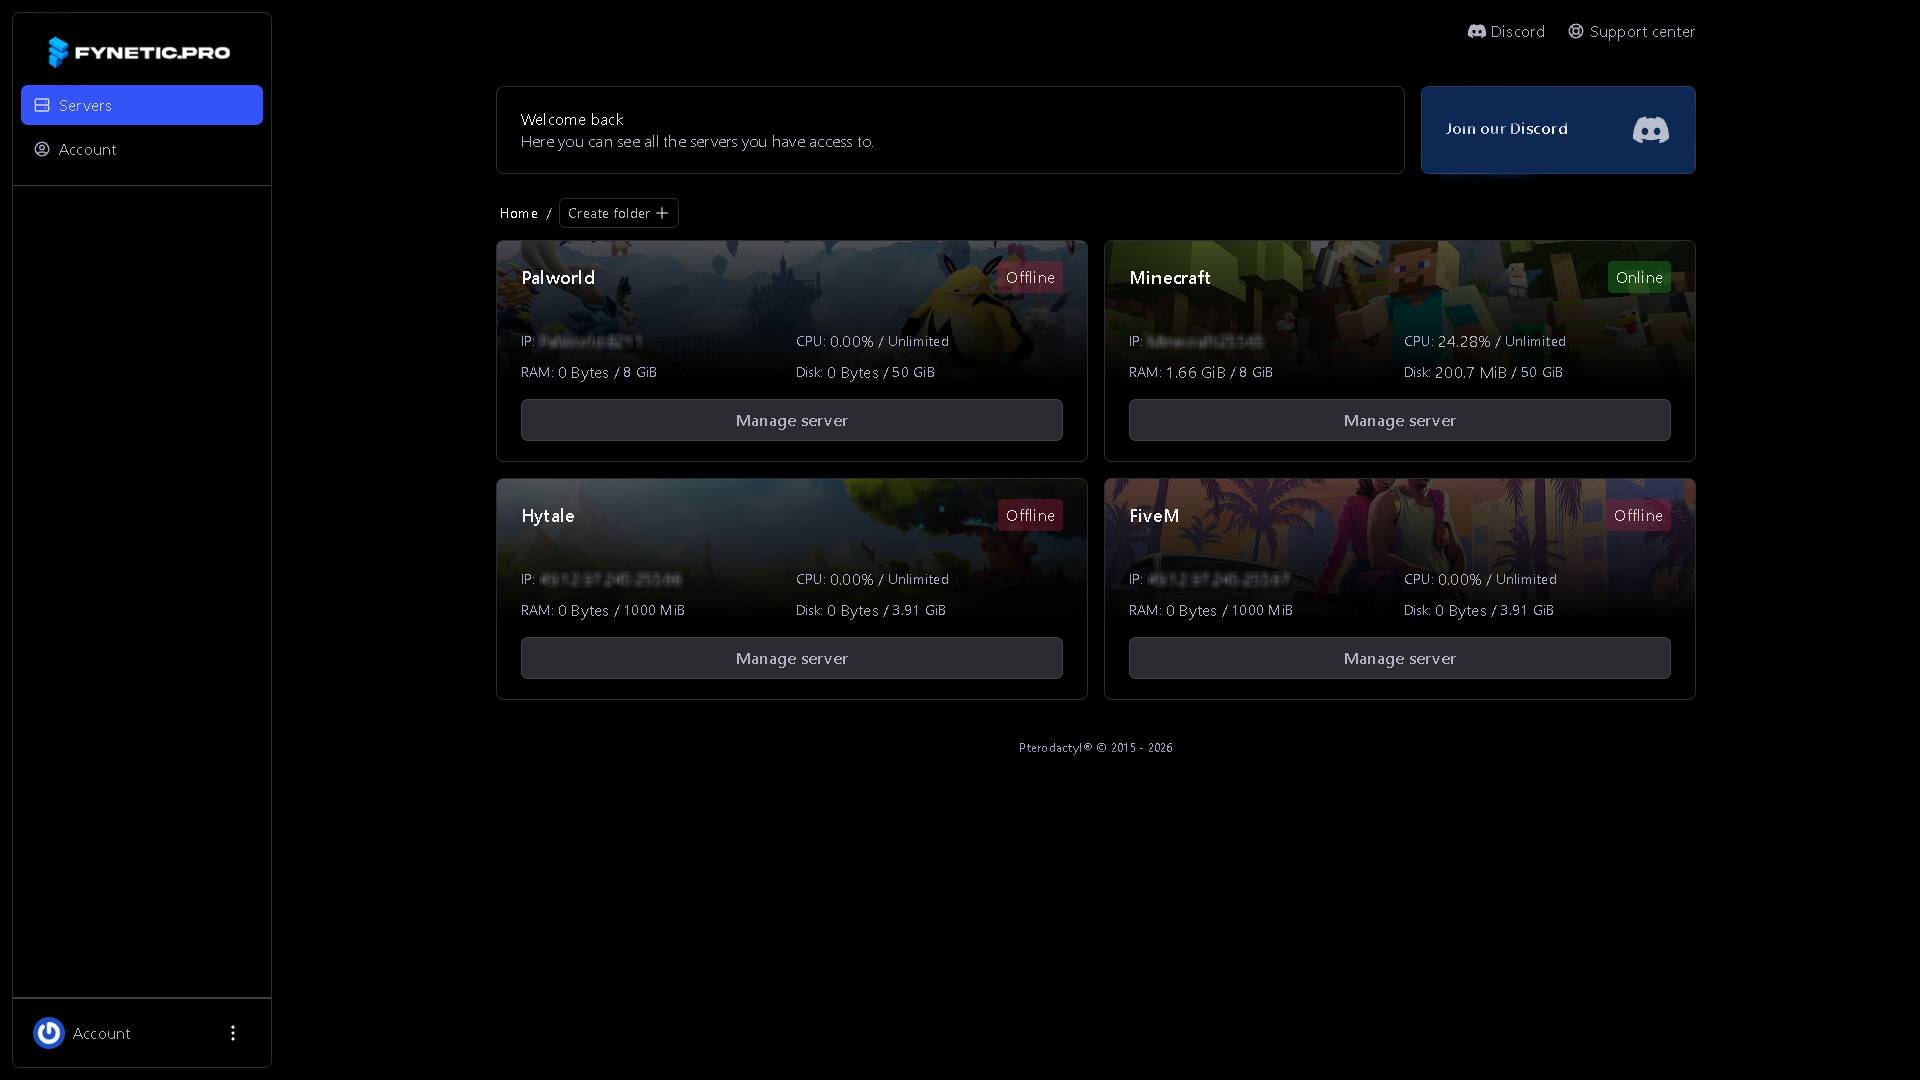Click Palworld Disk 0 Bytes / 50 GiB
The height and width of the screenshot is (1080, 1920).
866,372
